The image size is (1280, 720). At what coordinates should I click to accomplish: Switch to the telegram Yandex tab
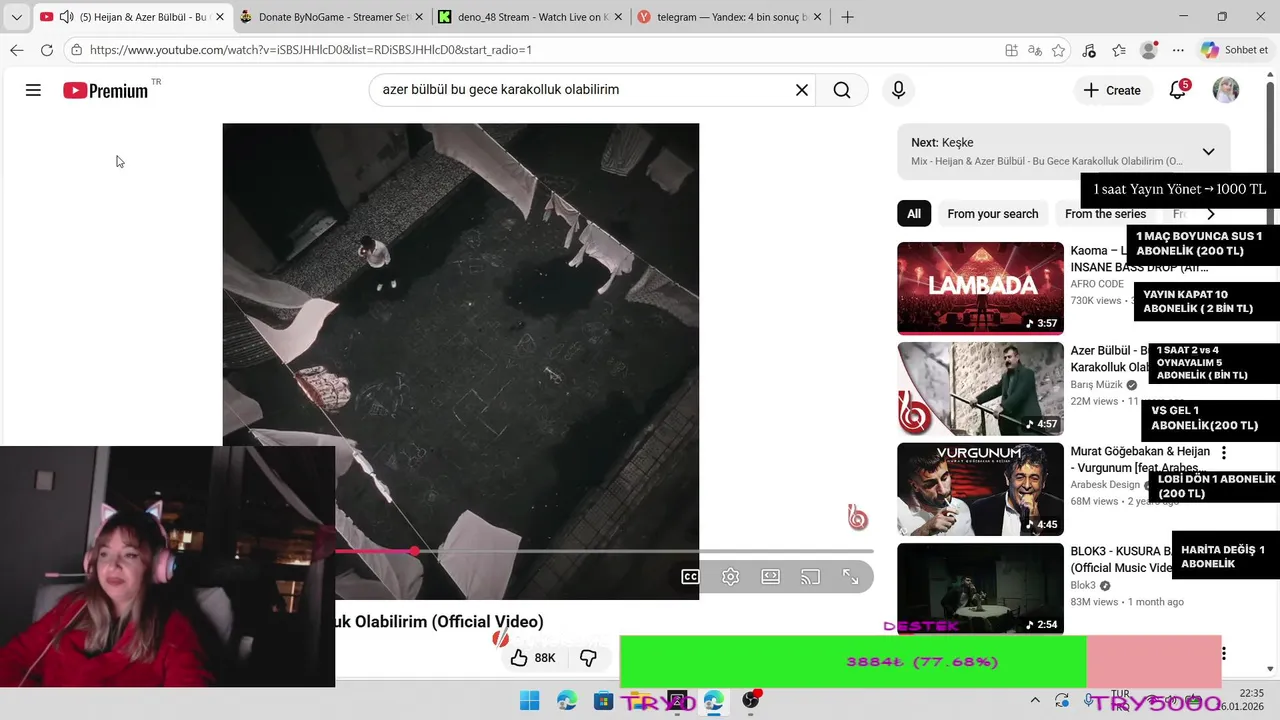click(731, 17)
